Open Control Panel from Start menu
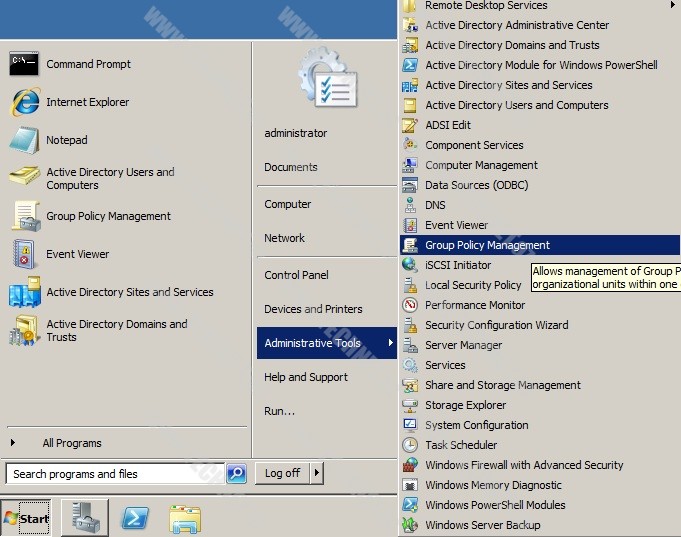Viewport: 681px width, 537px height. [296, 275]
